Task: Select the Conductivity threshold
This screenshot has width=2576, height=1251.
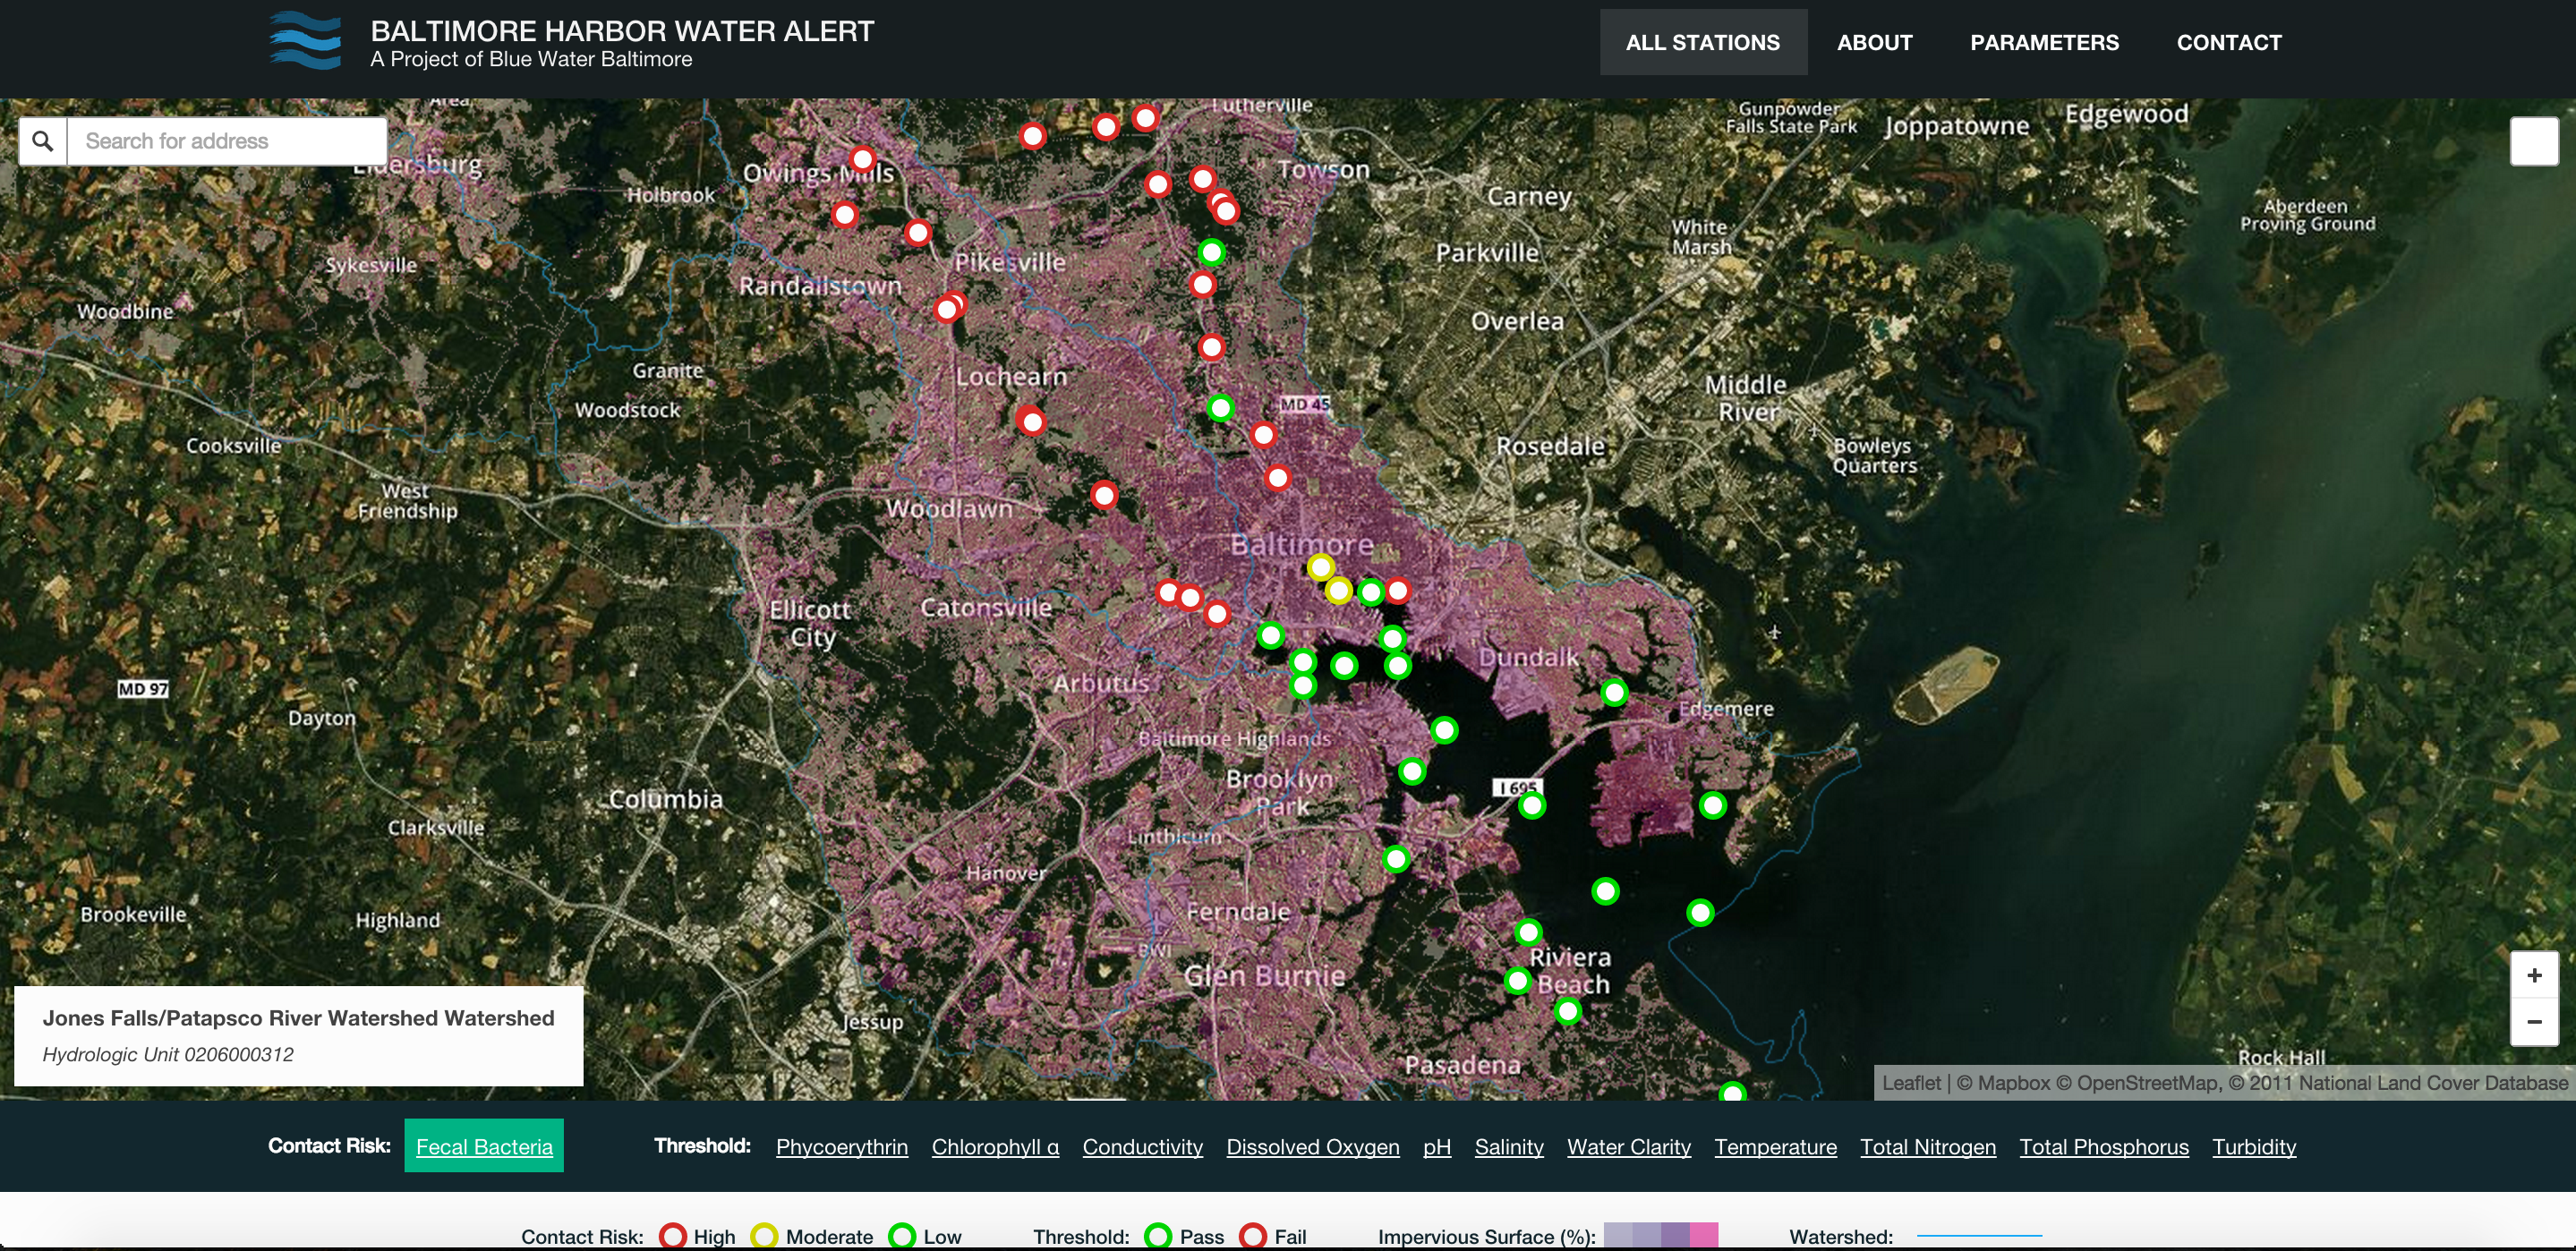Action: pyautogui.click(x=1143, y=1147)
